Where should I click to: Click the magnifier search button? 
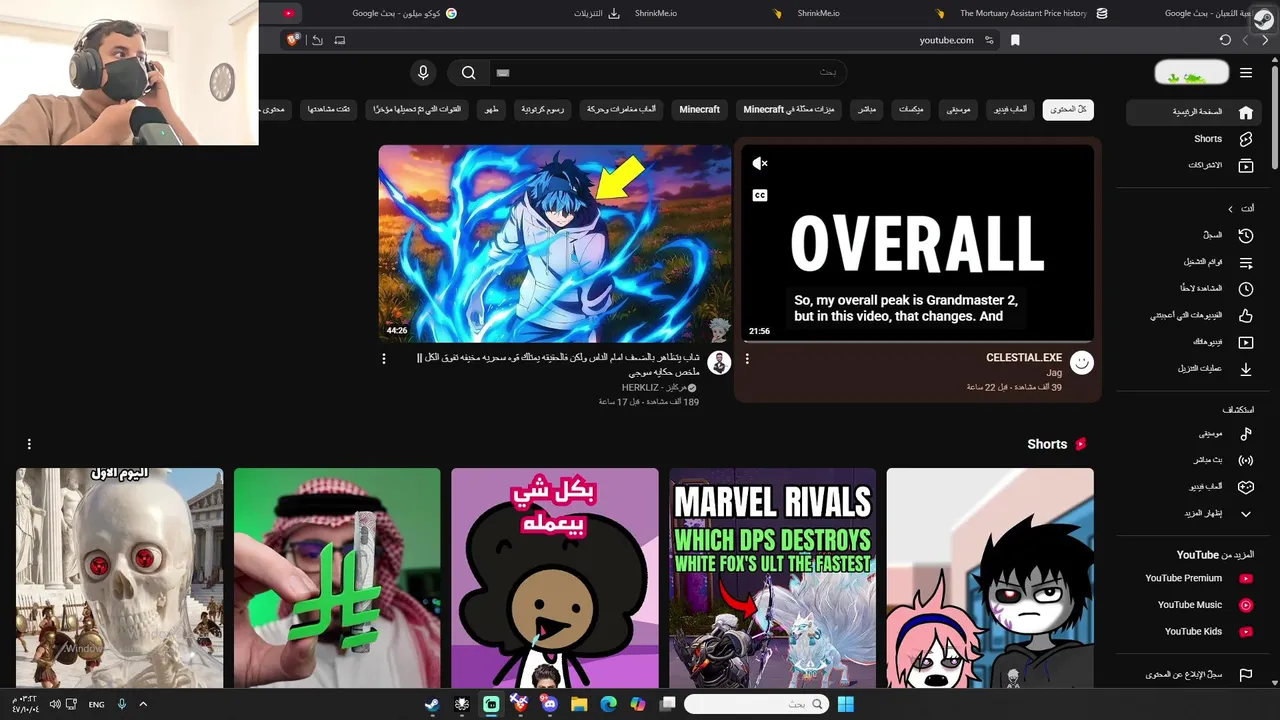(x=468, y=73)
